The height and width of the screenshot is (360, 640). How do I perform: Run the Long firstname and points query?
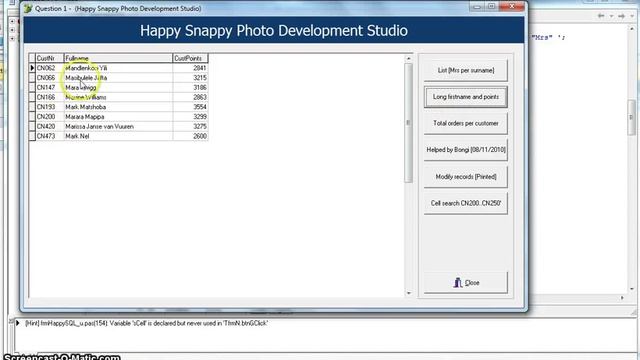coord(466,97)
